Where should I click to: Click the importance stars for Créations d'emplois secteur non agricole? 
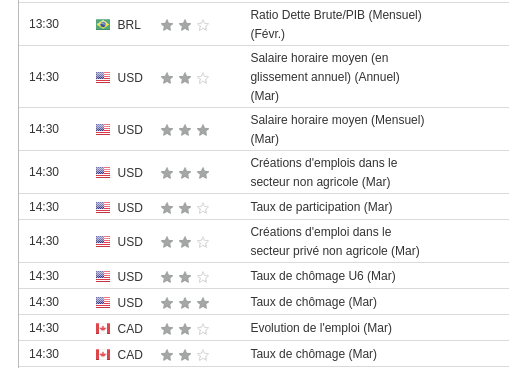coord(185,173)
